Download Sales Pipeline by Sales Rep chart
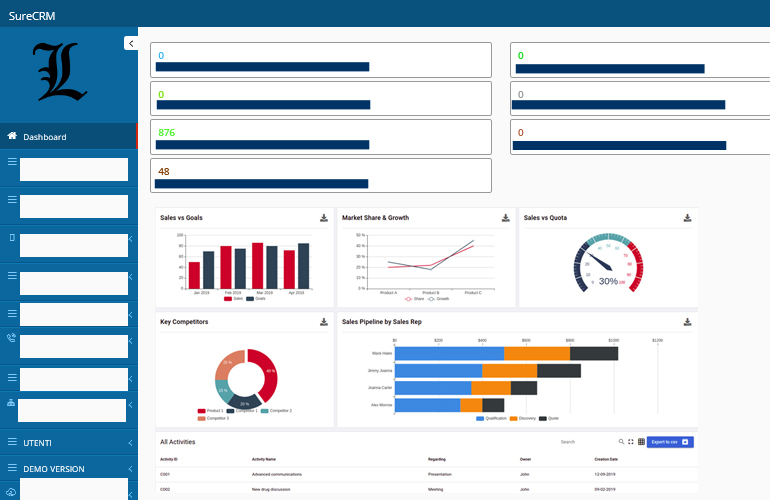This screenshot has height=500, width=770. tap(687, 322)
